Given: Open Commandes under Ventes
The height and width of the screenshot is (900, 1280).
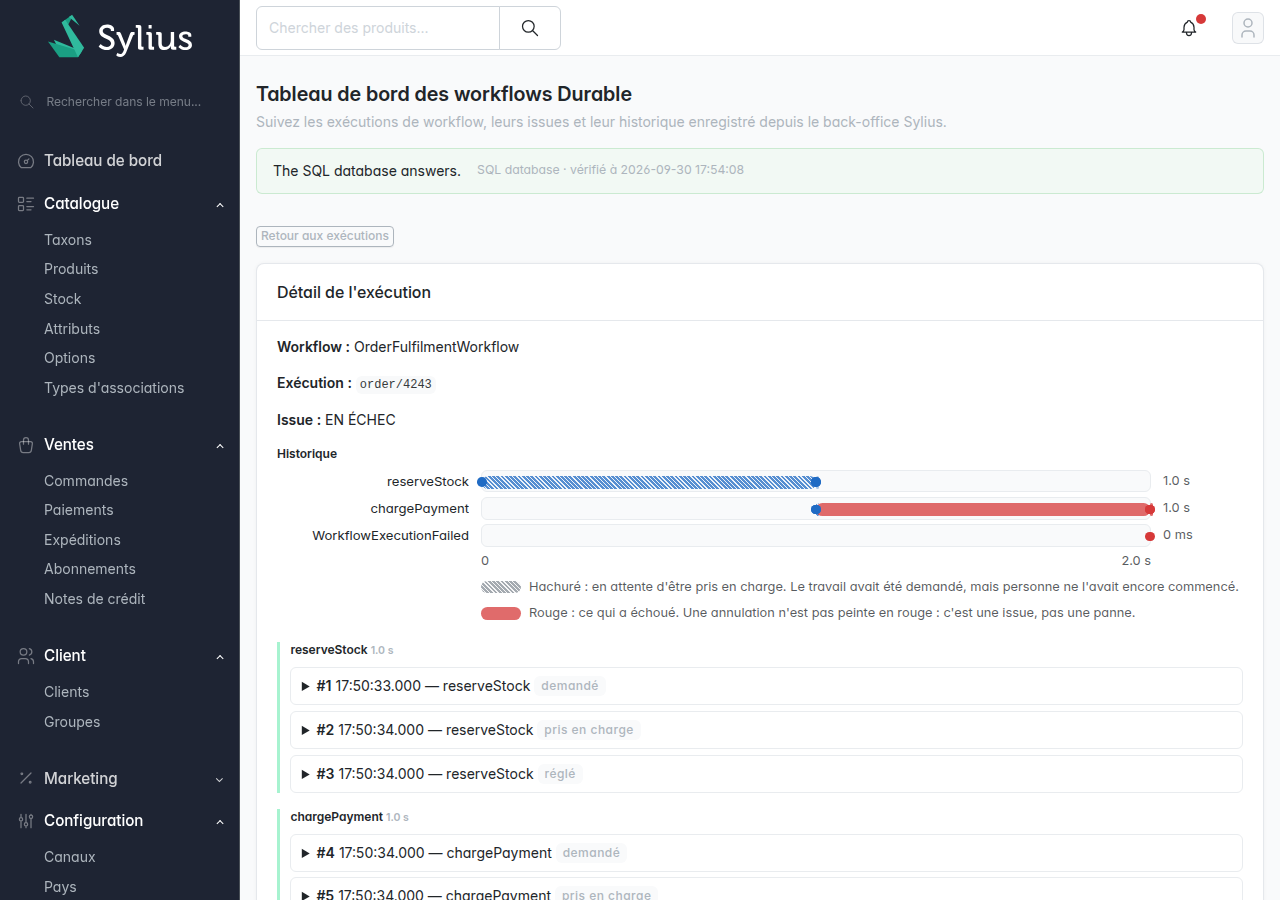Looking at the screenshot, I should pyautogui.click(x=86, y=481).
